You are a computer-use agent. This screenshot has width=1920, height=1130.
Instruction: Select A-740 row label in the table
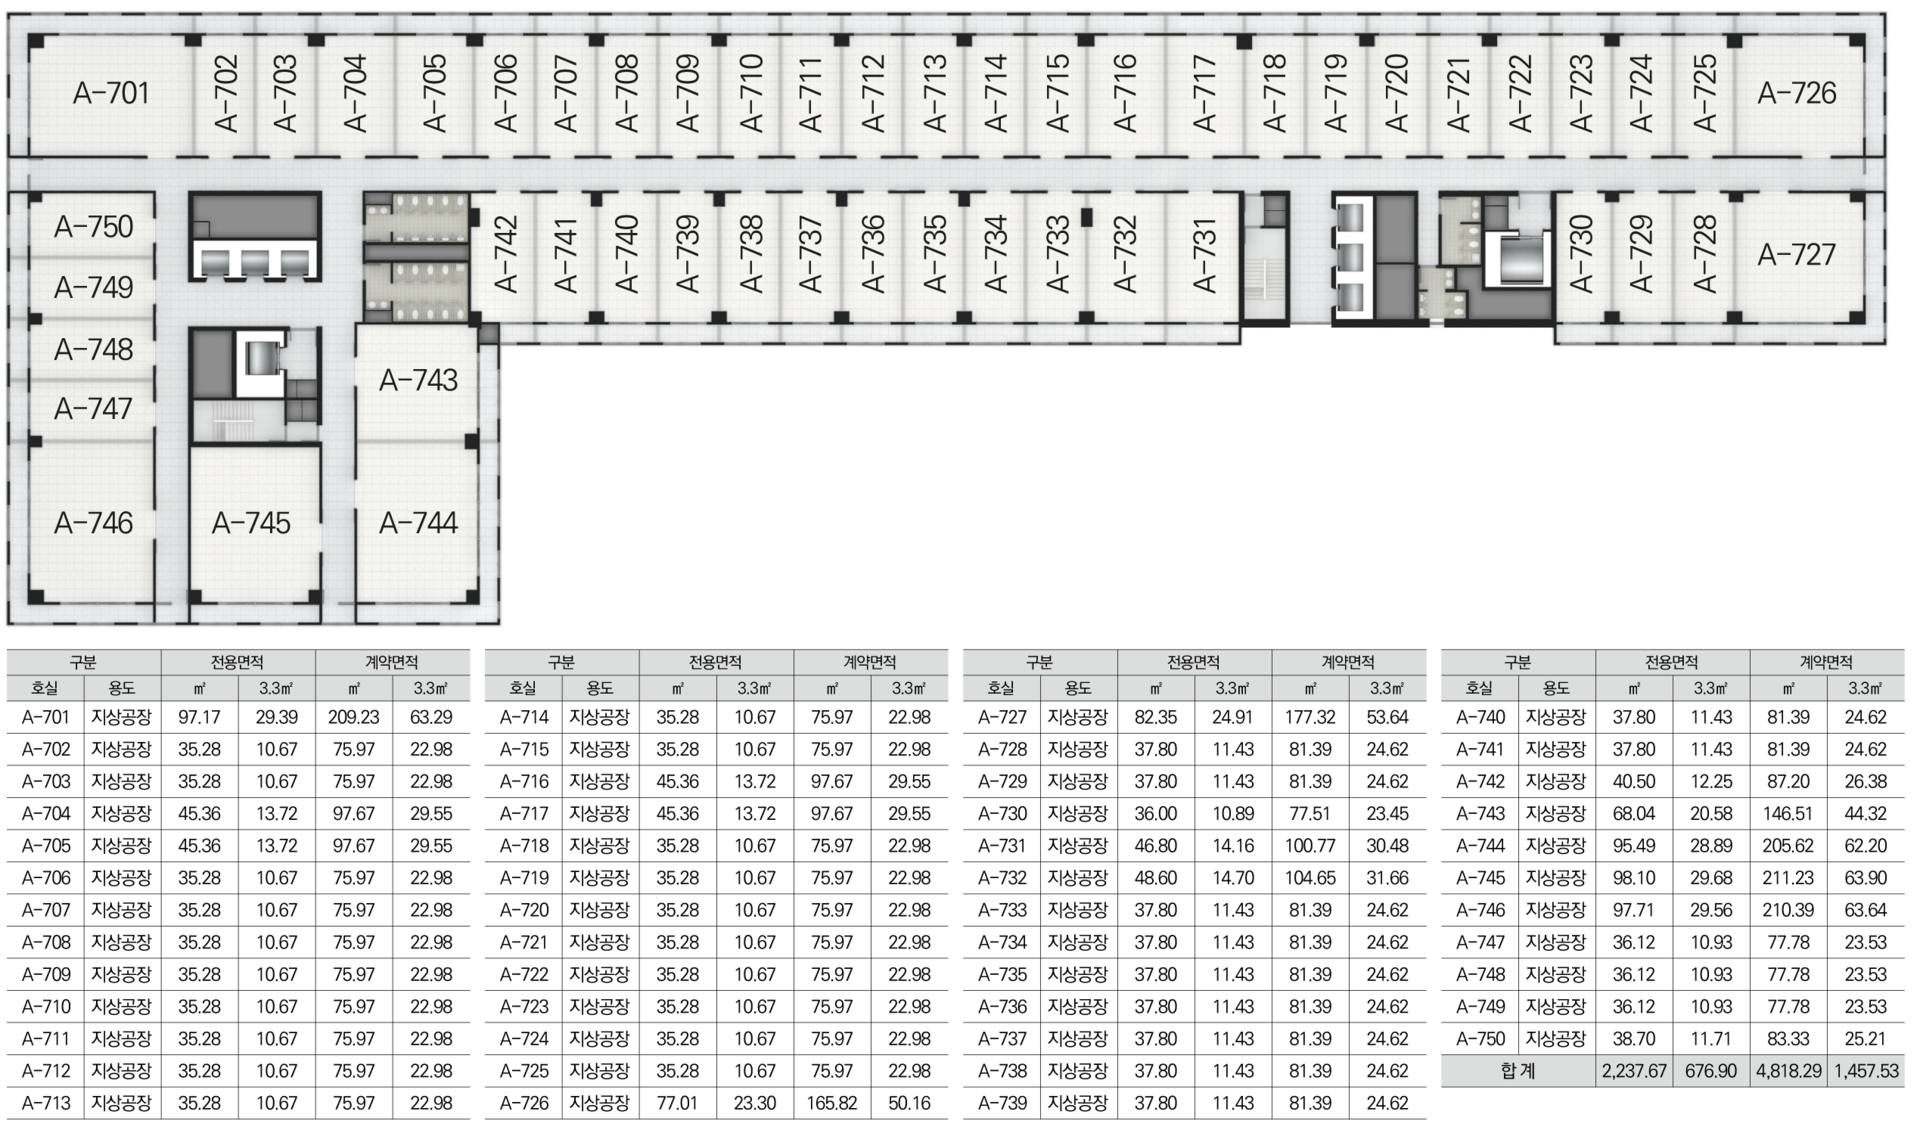(1480, 717)
